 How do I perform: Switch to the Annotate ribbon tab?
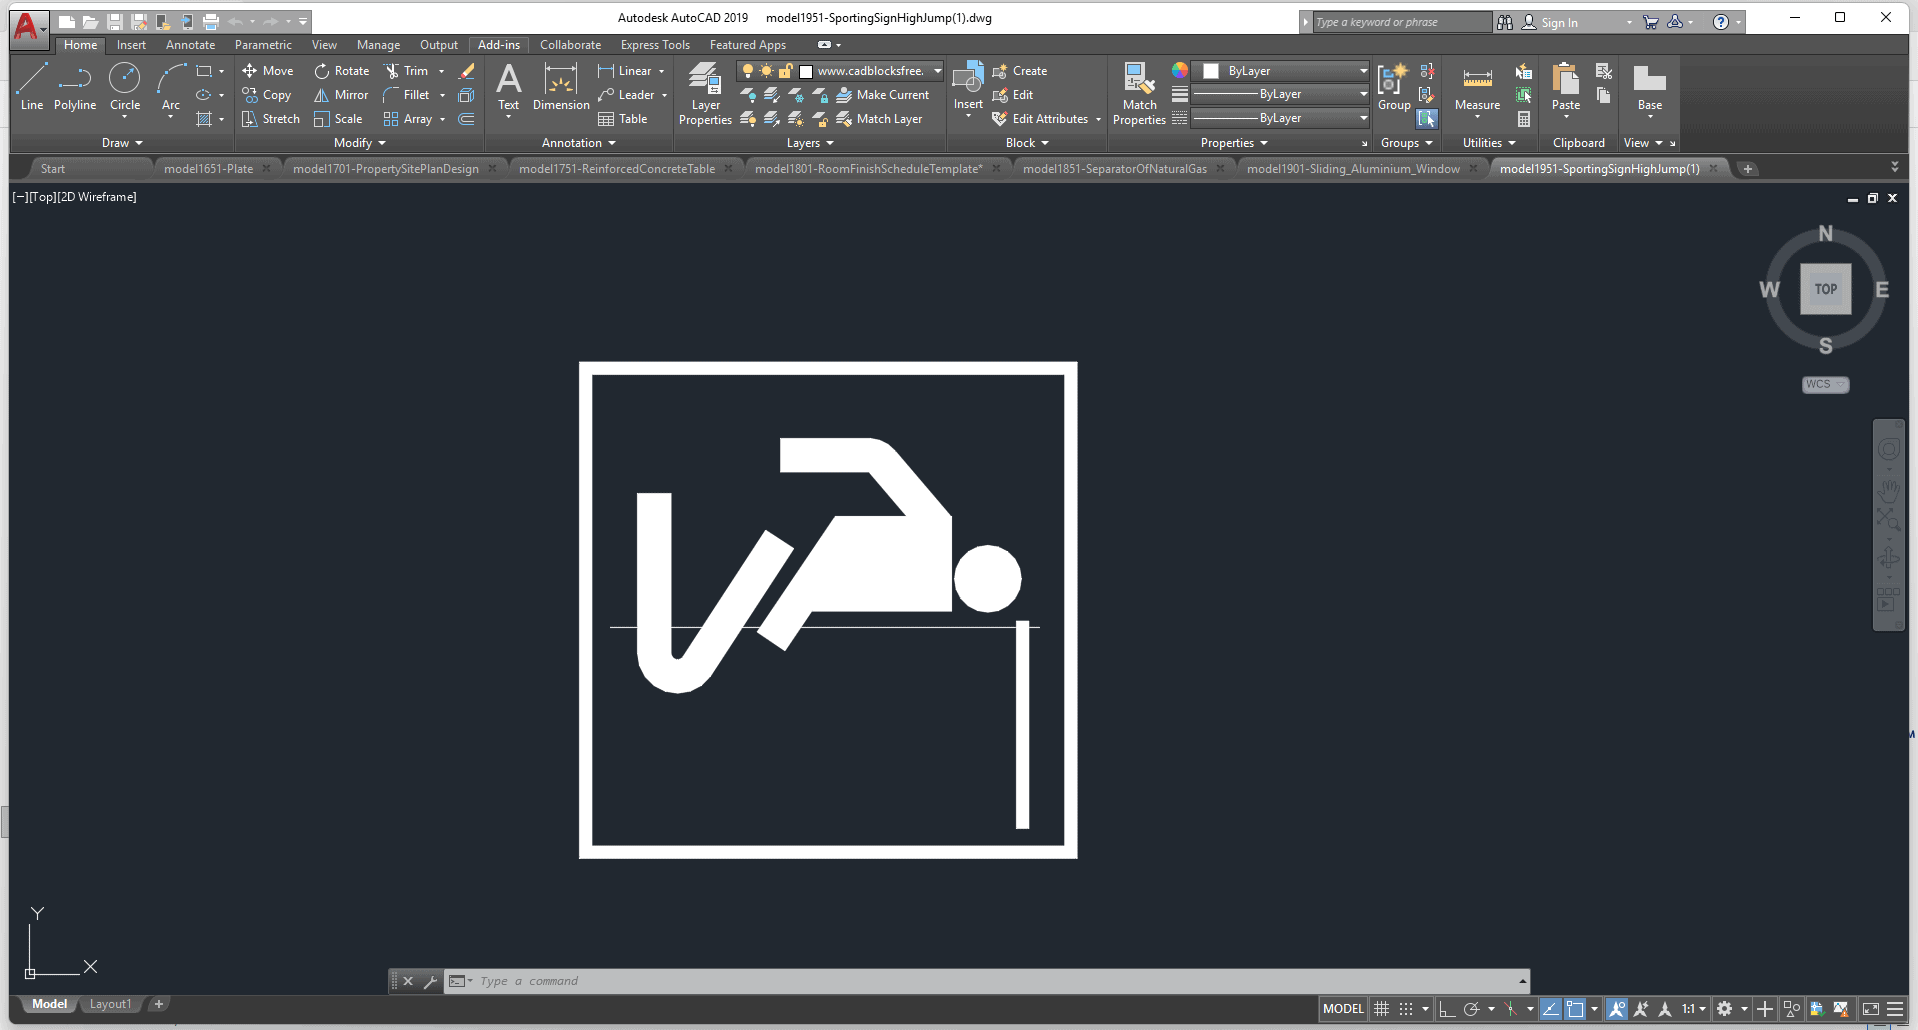tap(190, 45)
